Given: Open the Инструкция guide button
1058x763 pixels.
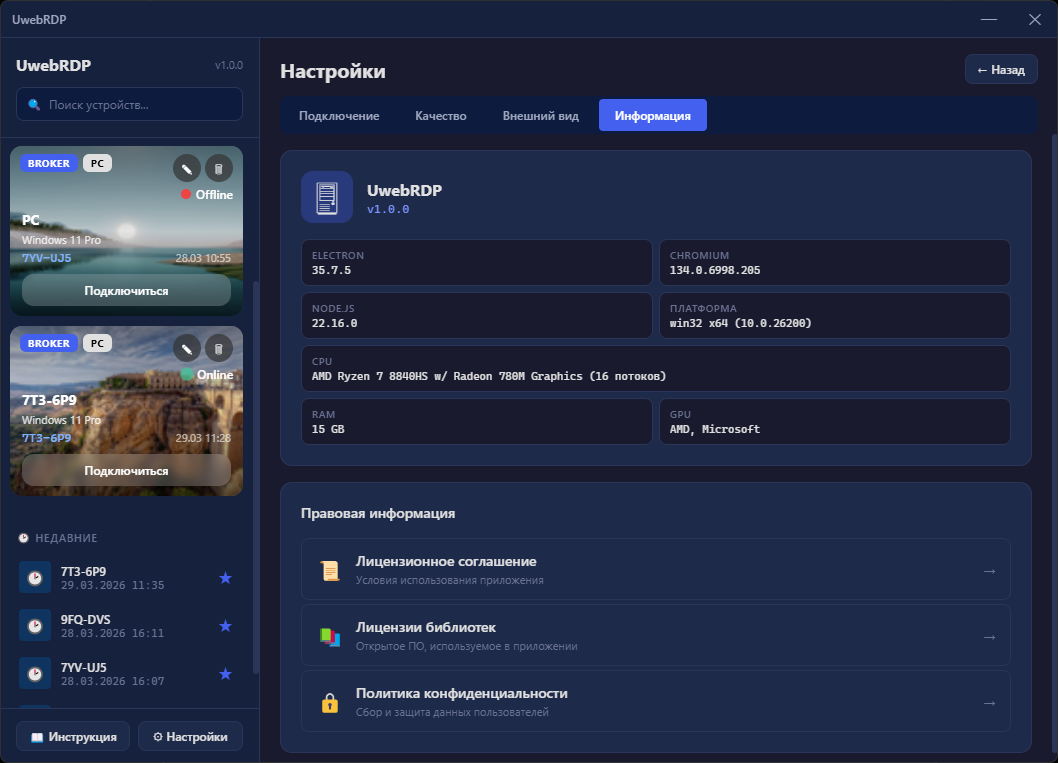Looking at the screenshot, I should coord(73,737).
